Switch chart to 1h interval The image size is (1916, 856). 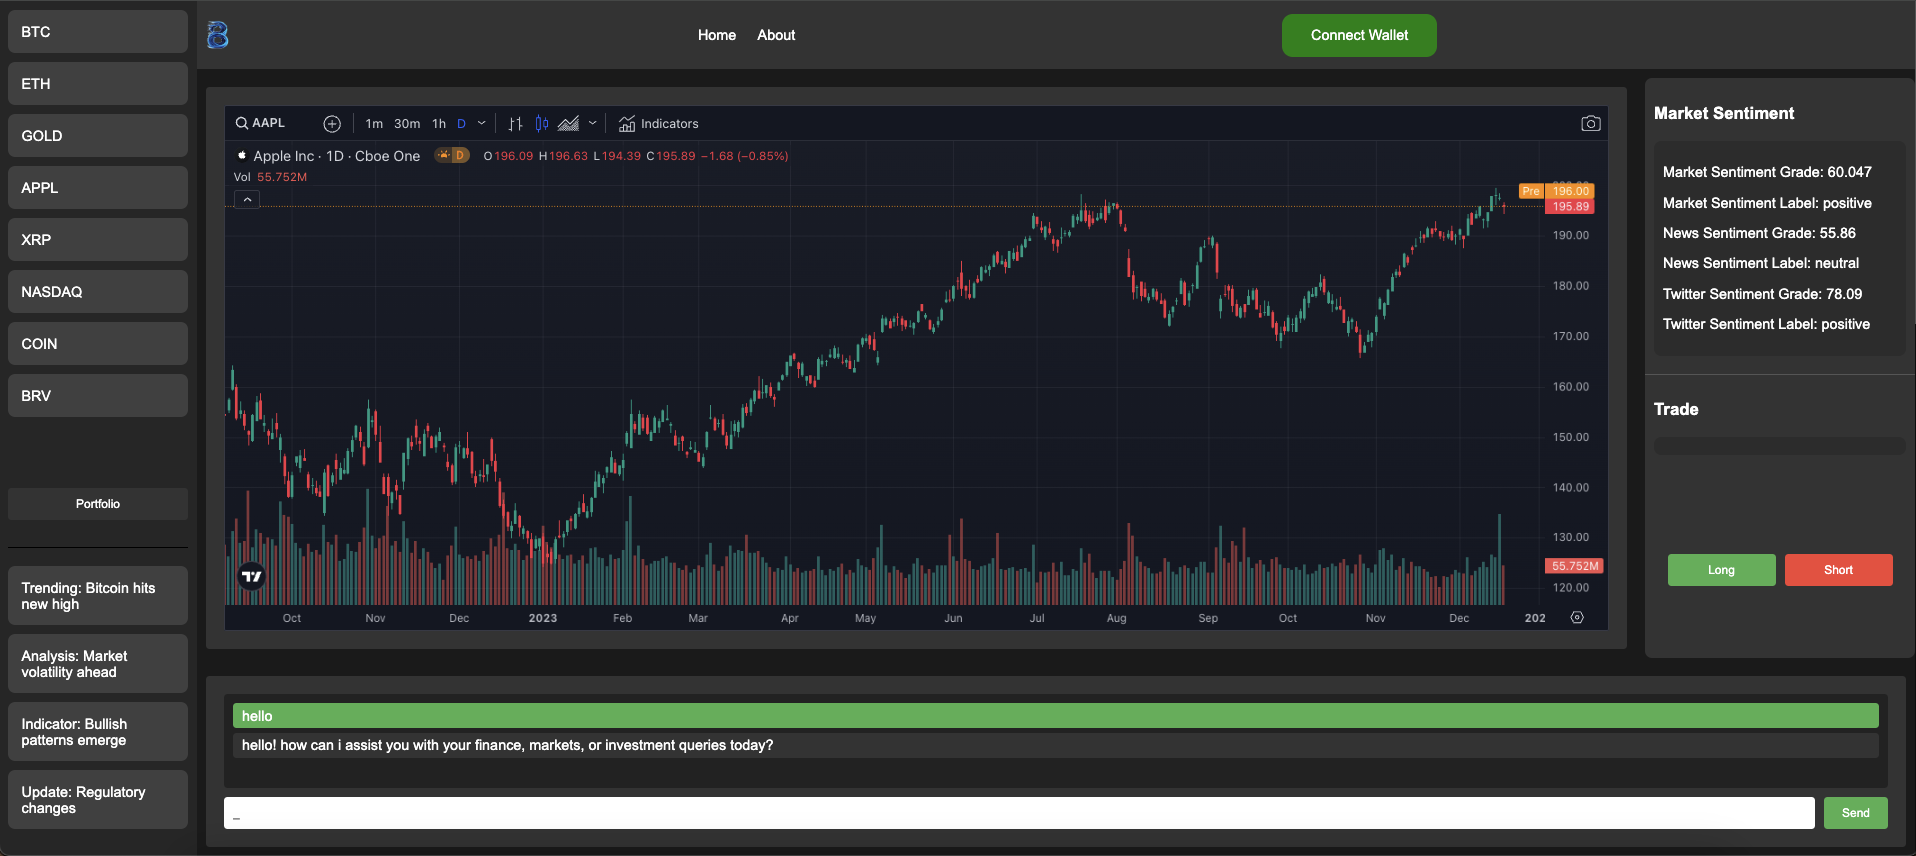coord(439,124)
